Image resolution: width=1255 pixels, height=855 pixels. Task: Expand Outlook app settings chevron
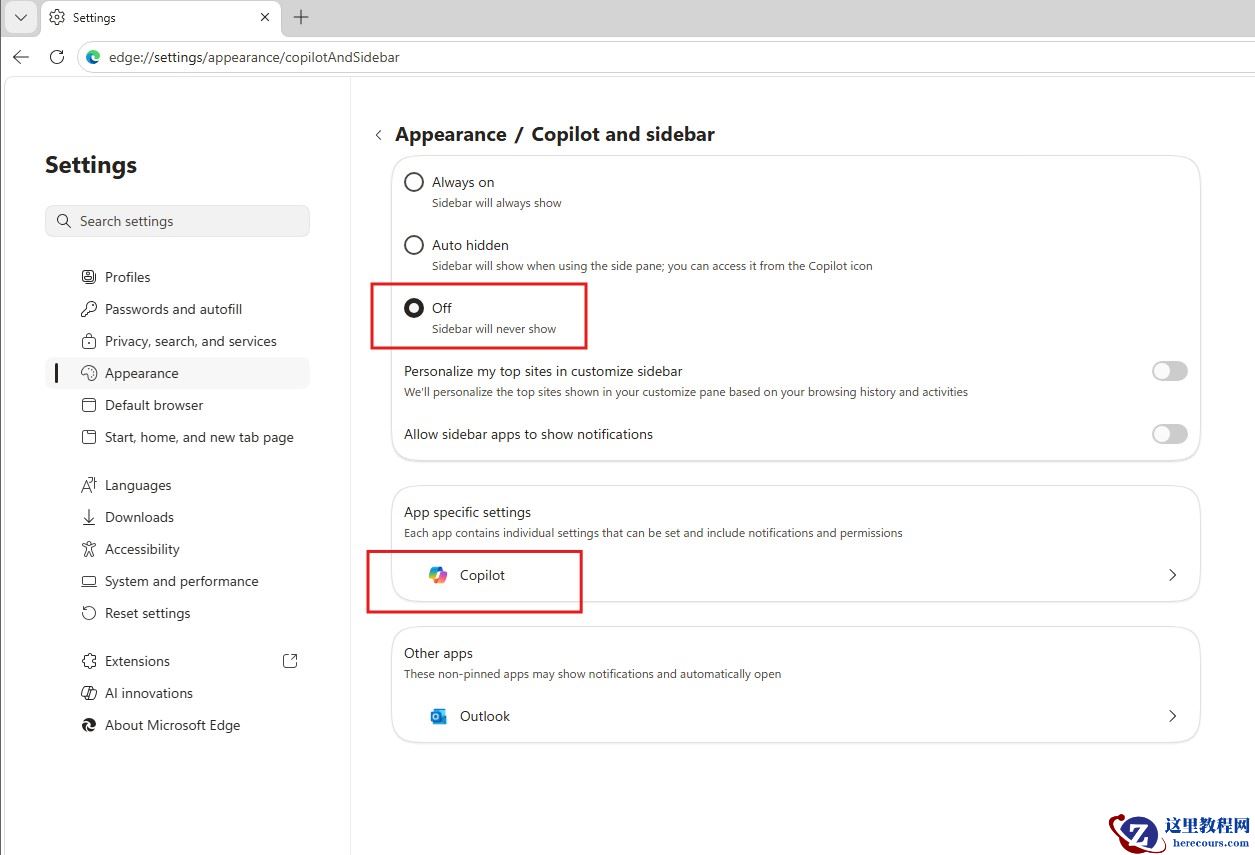pos(1172,716)
